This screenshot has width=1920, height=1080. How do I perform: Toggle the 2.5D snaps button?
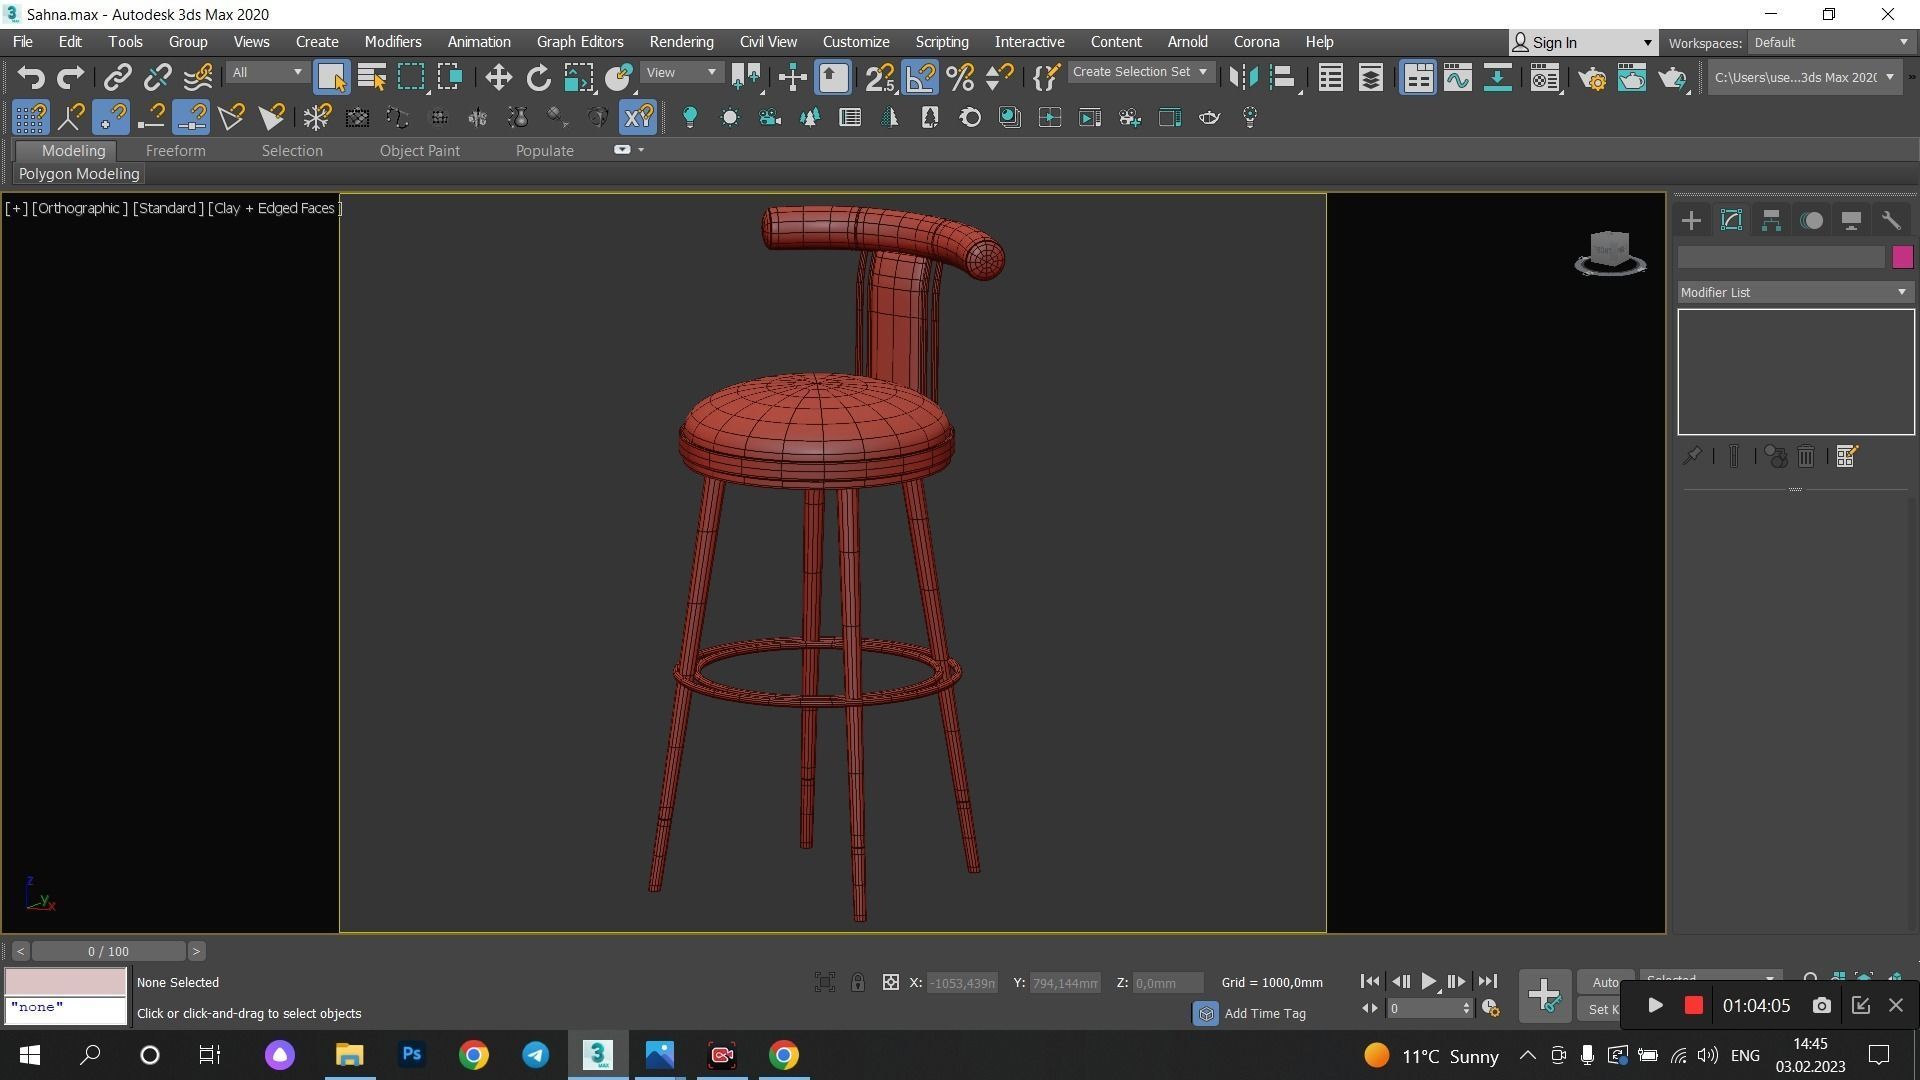tap(880, 77)
